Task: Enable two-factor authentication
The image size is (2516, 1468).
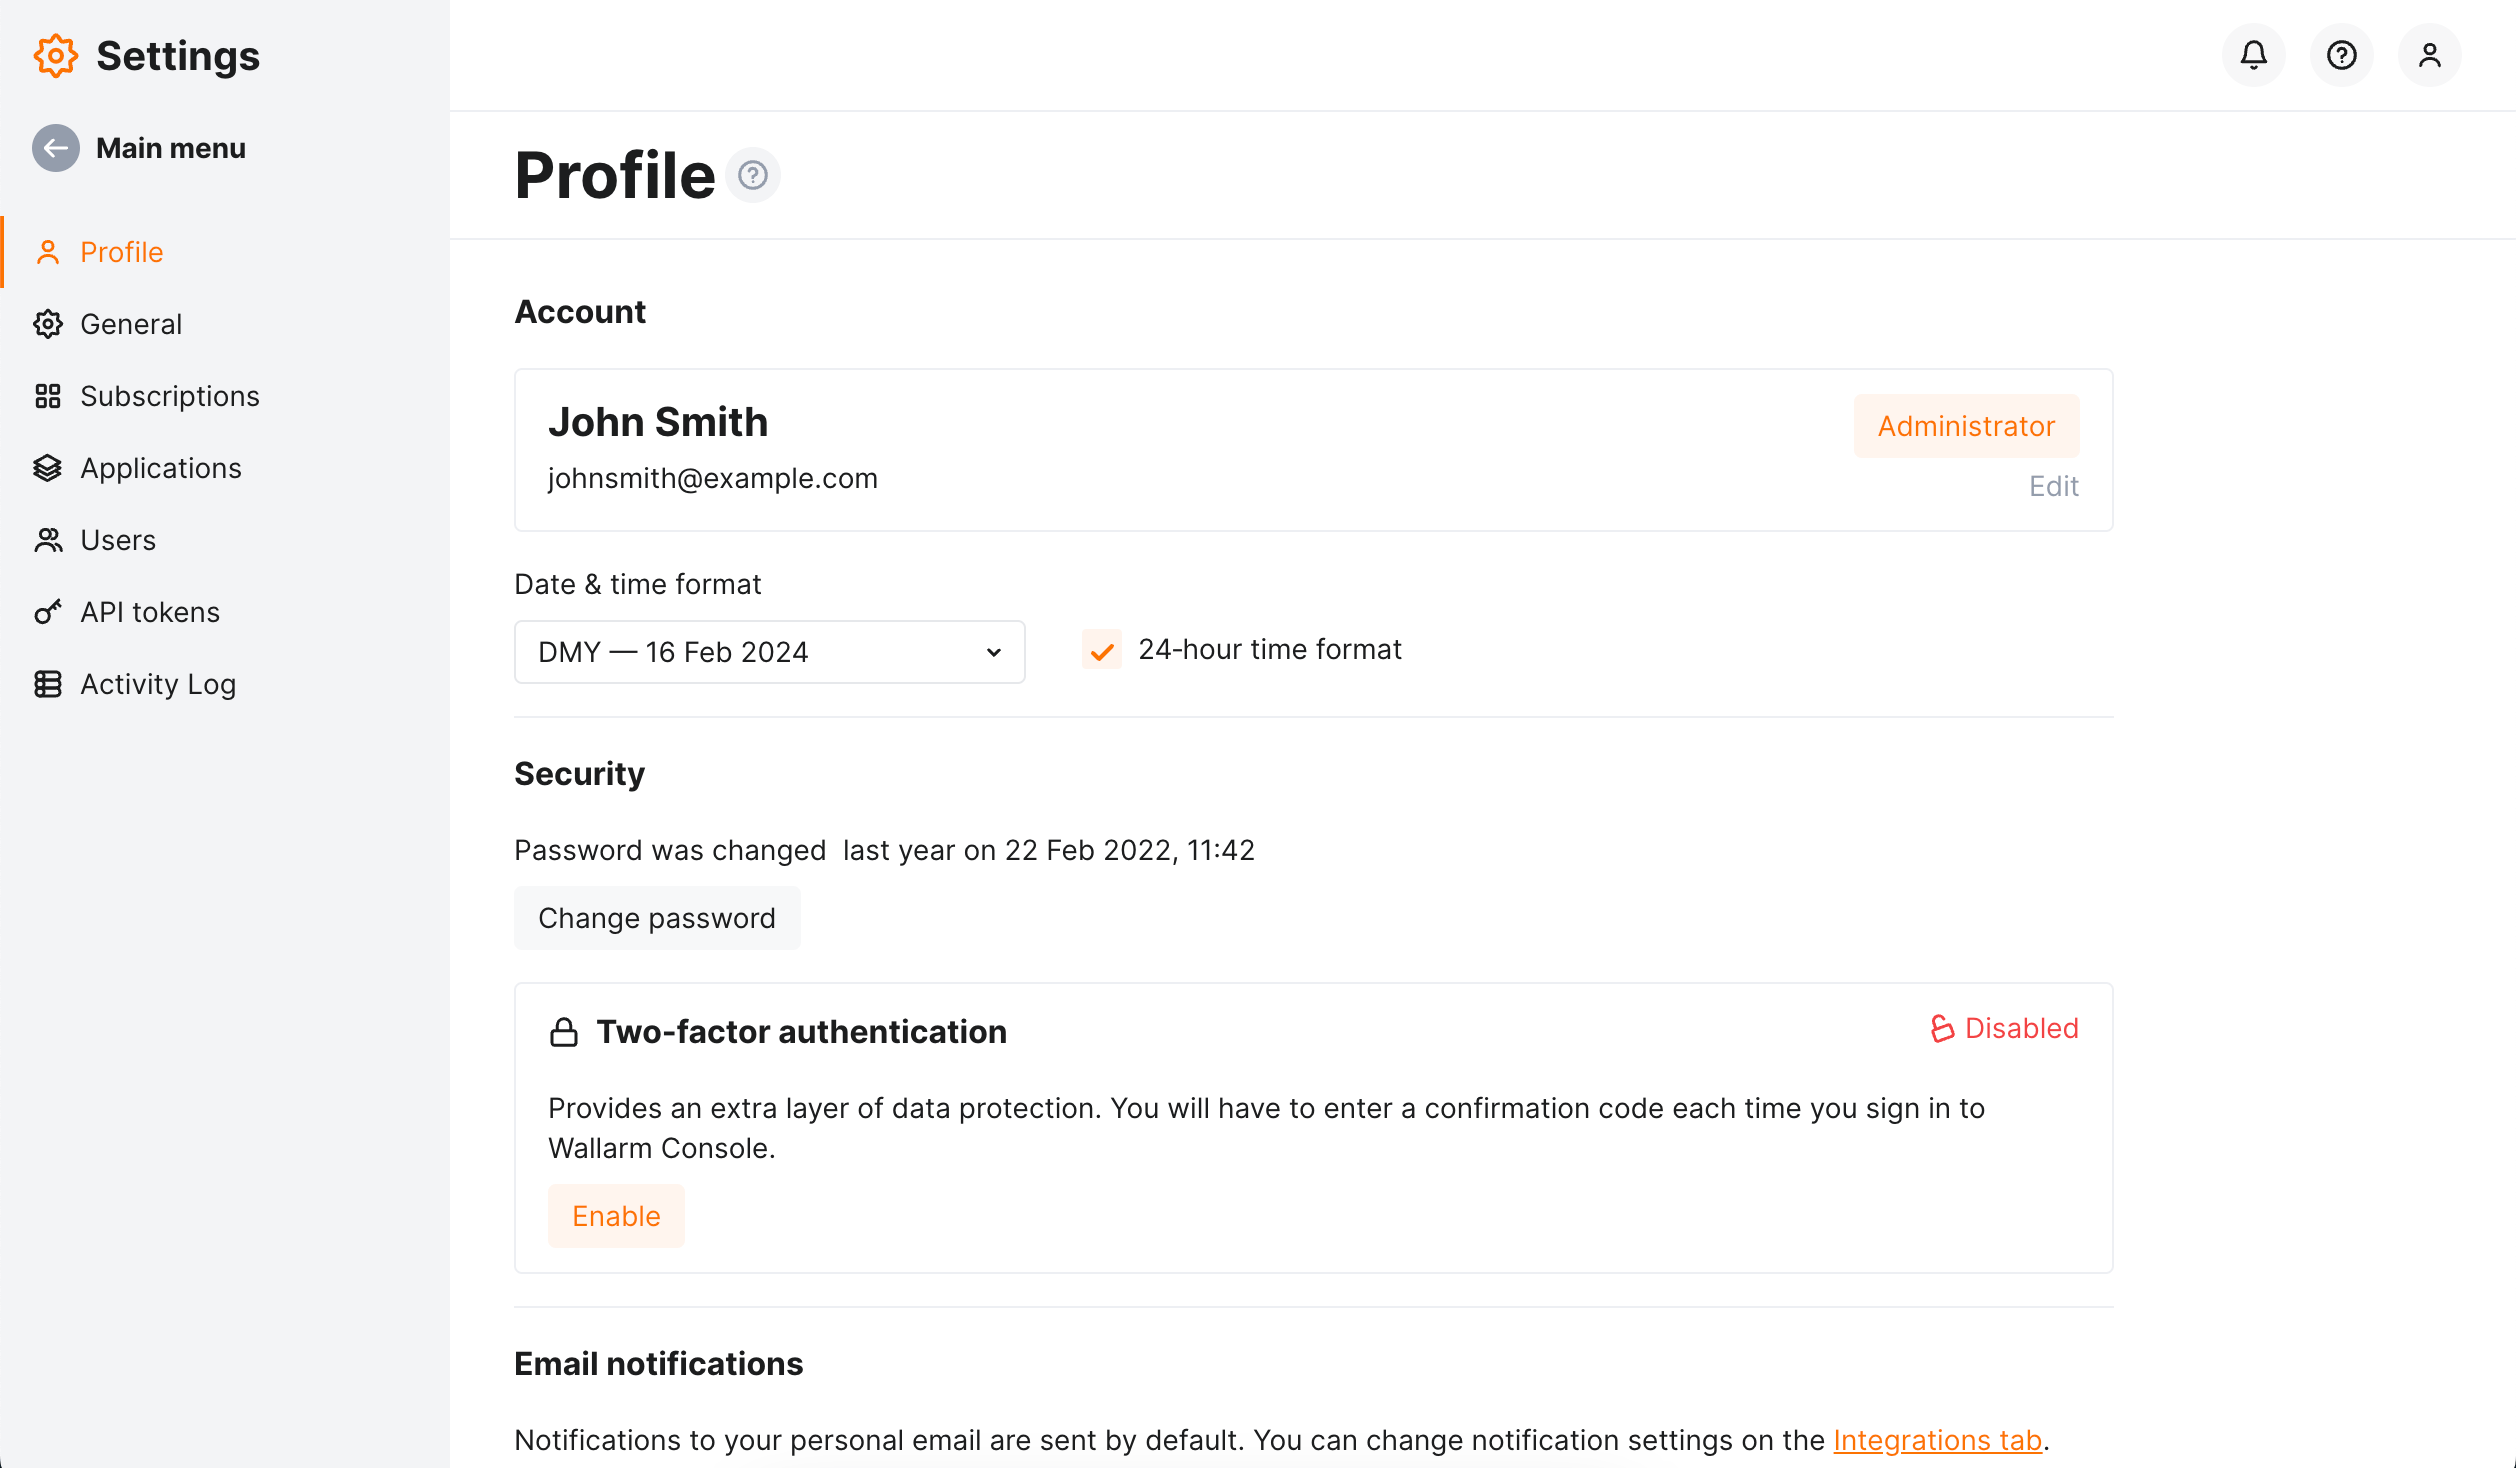Action: pos(616,1216)
